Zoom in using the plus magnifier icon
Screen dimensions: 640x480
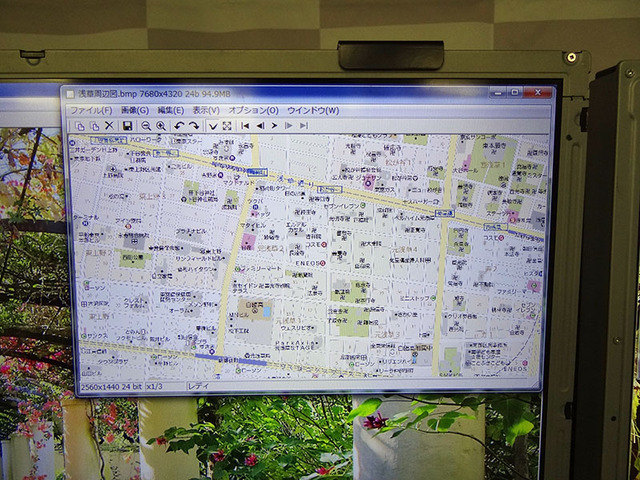click(161, 126)
